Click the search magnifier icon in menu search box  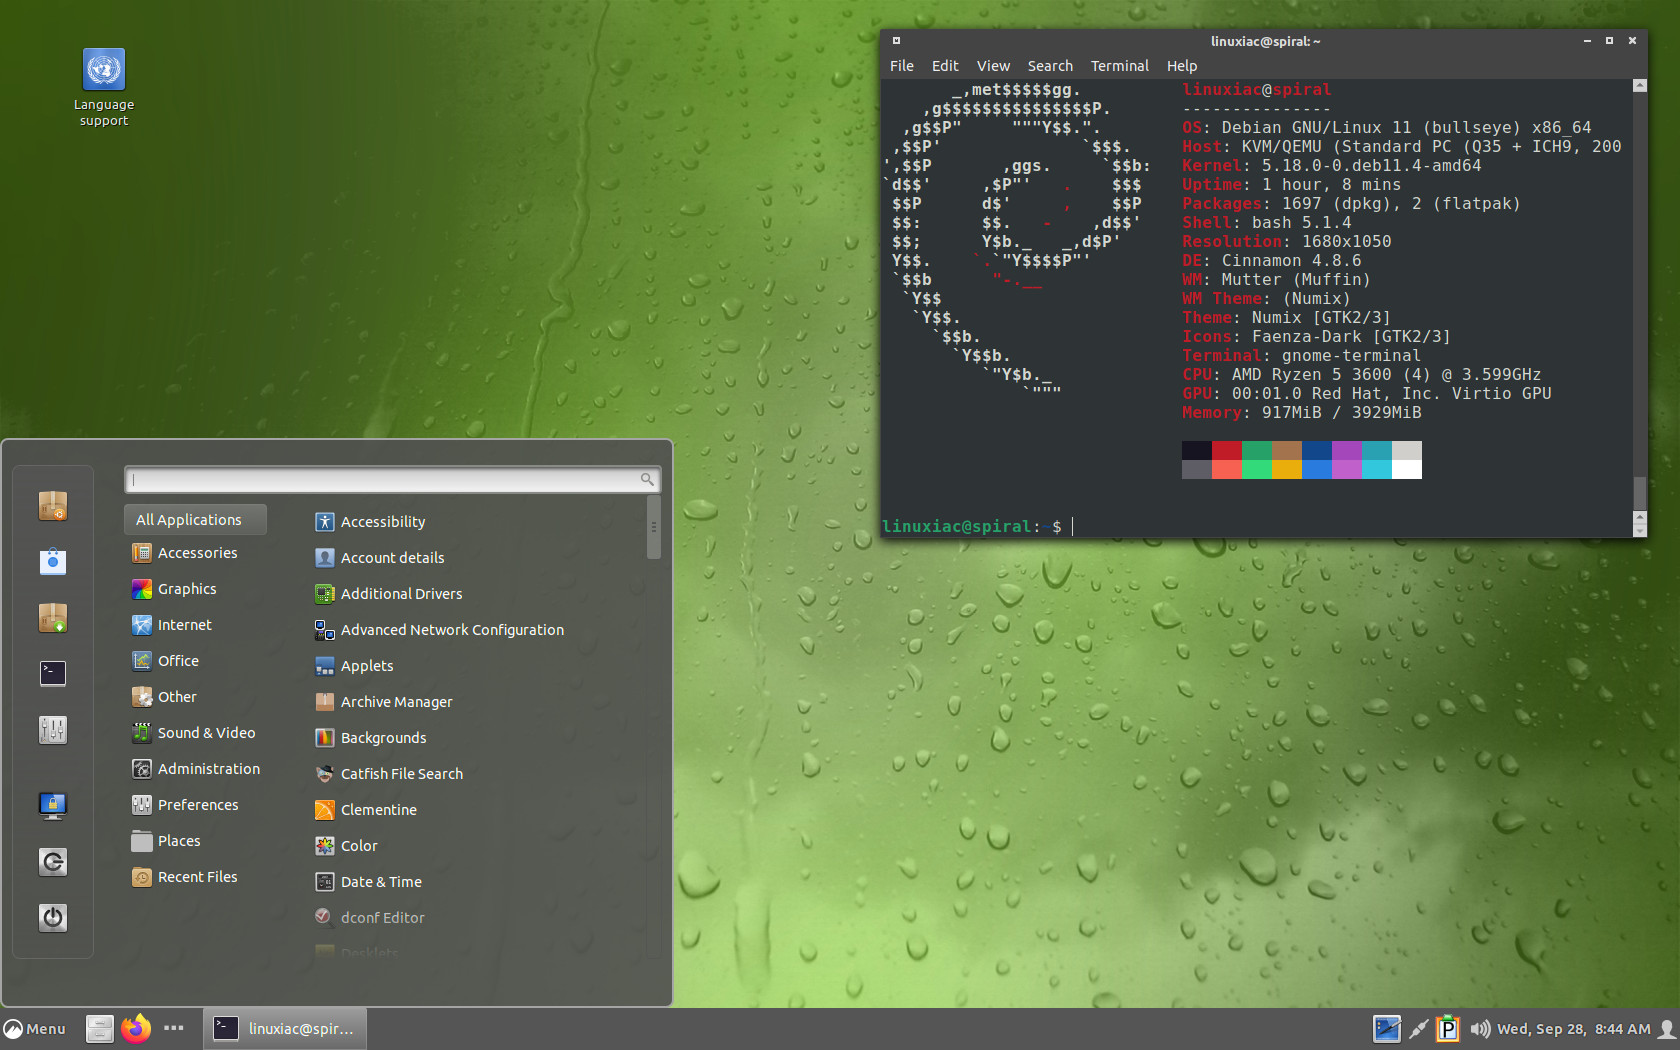pyautogui.click(x=647, y=480)
